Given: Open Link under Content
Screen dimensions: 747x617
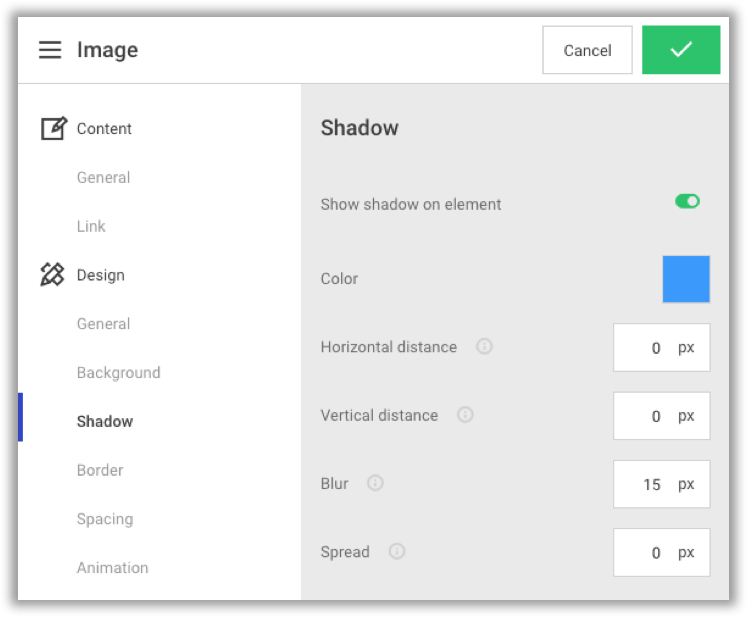Looking at the screenshot, I should 91,226.
